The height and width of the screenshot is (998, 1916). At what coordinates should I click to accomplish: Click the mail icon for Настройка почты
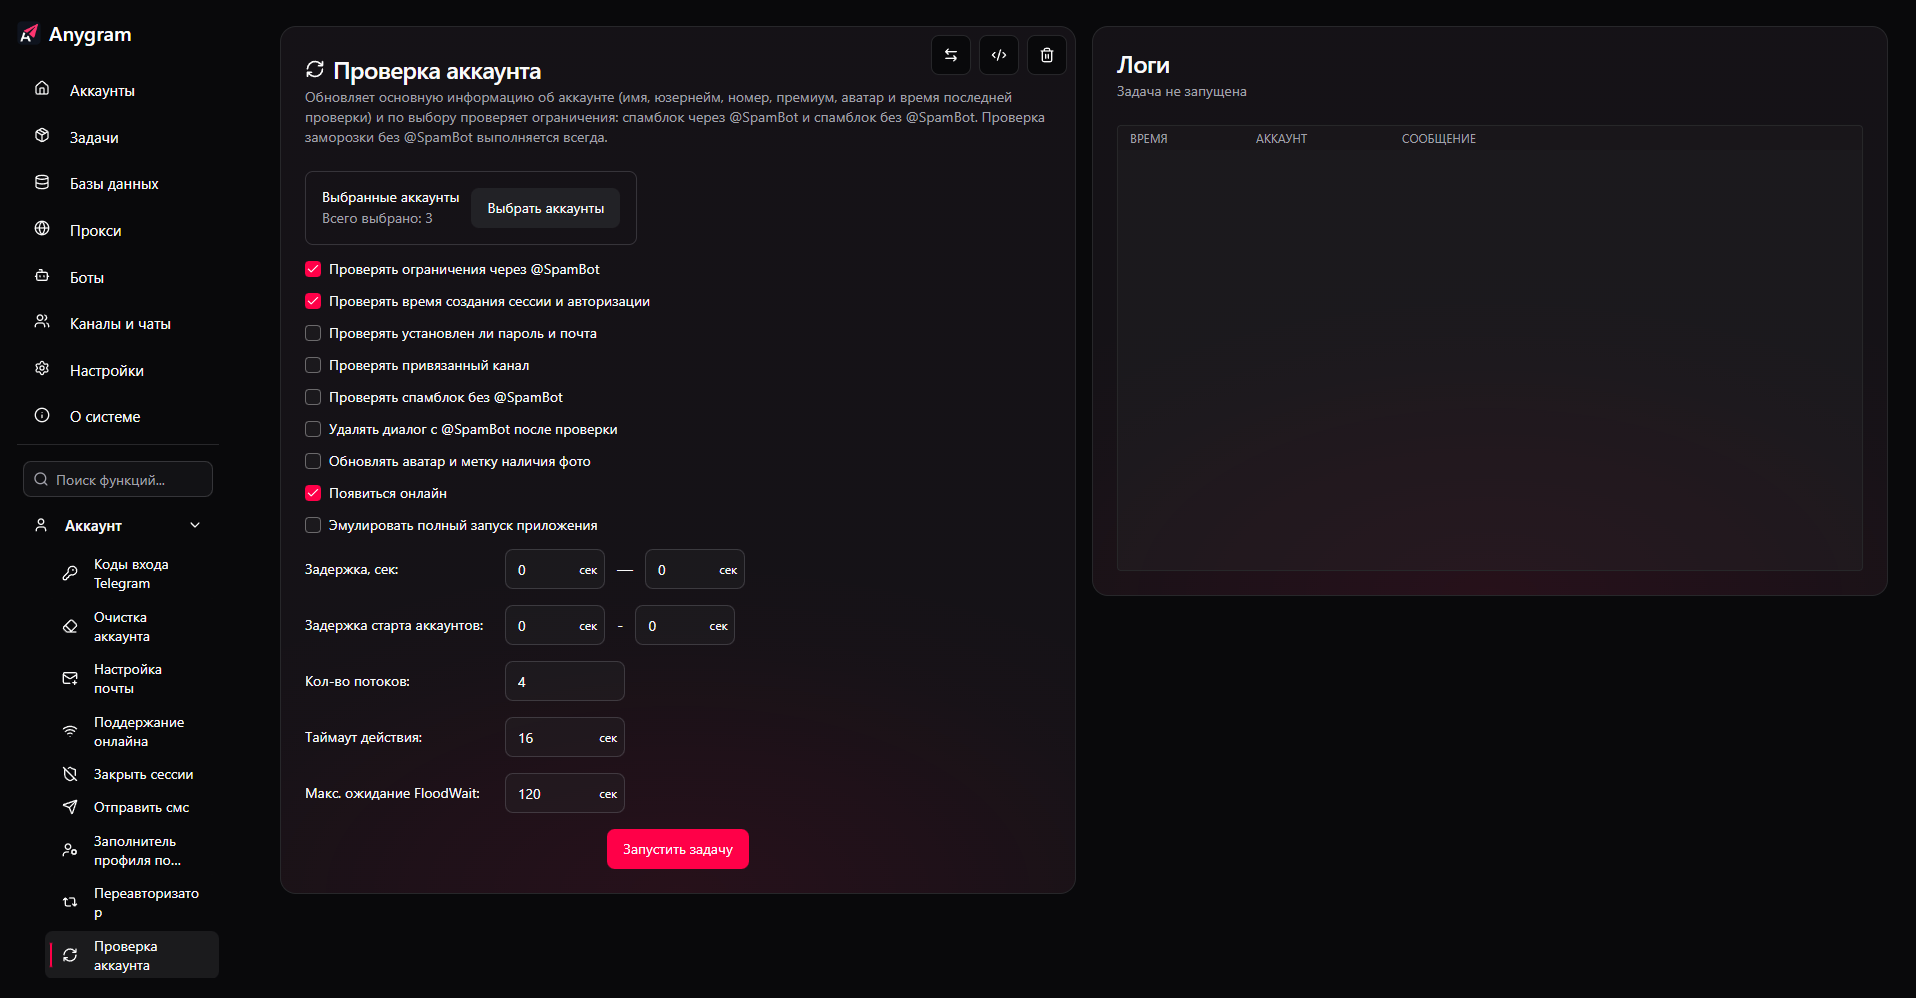(70, 678)
